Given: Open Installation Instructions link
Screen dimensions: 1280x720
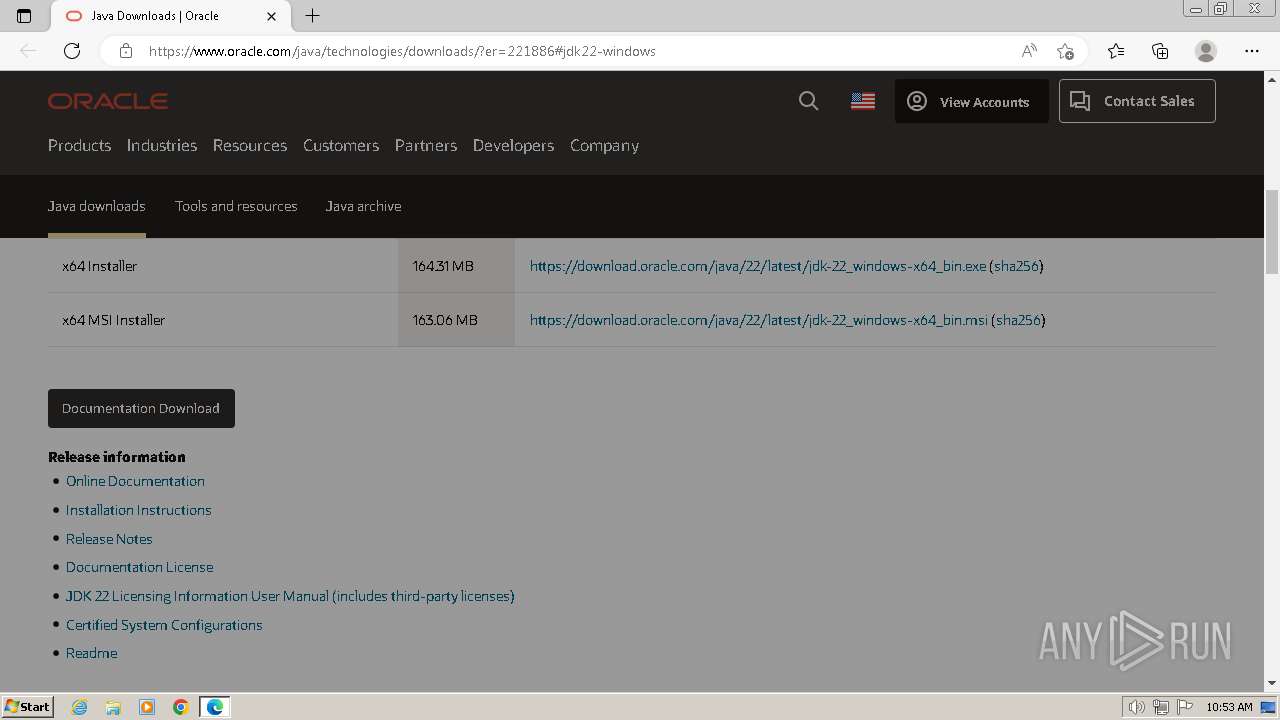Looking at the screenshot, I should click(x=139, y=510).
